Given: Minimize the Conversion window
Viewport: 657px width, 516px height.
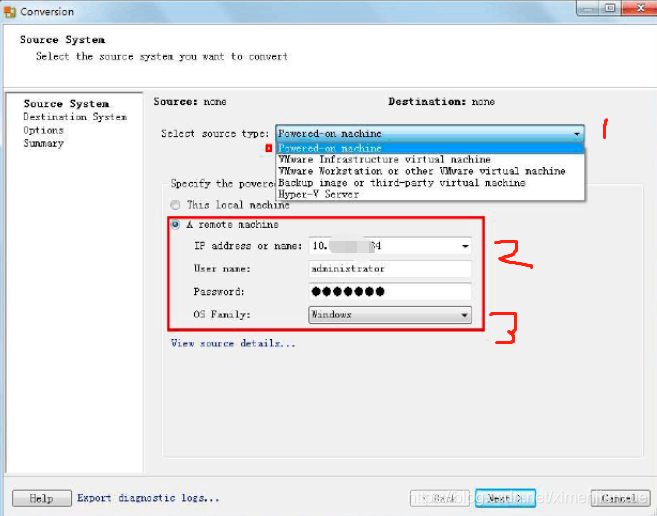Looking at the screenshot, I should click(x=588, y=8).
